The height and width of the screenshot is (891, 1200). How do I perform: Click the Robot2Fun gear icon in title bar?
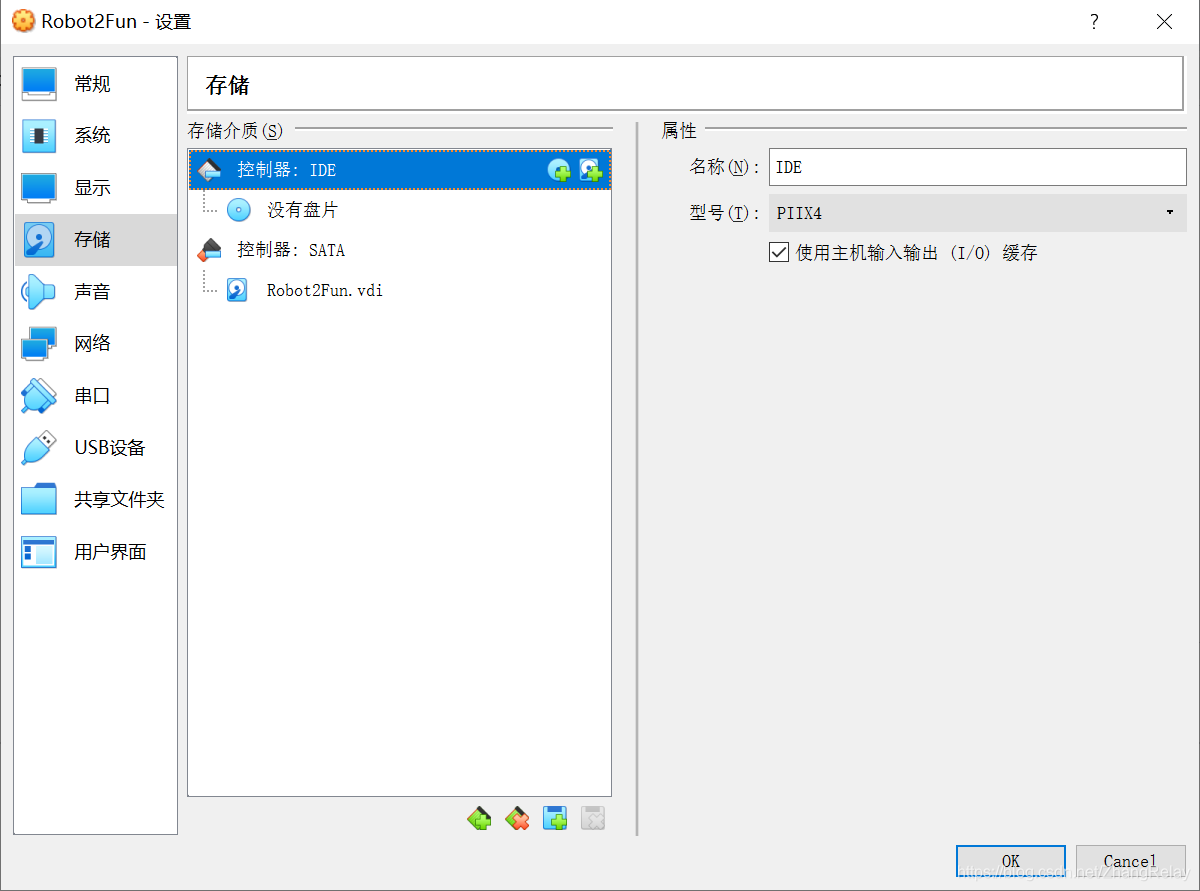point(22,21)
